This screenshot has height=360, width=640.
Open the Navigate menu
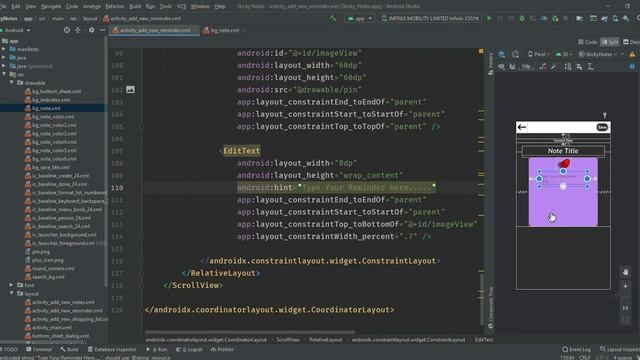(x=51, y=6)
